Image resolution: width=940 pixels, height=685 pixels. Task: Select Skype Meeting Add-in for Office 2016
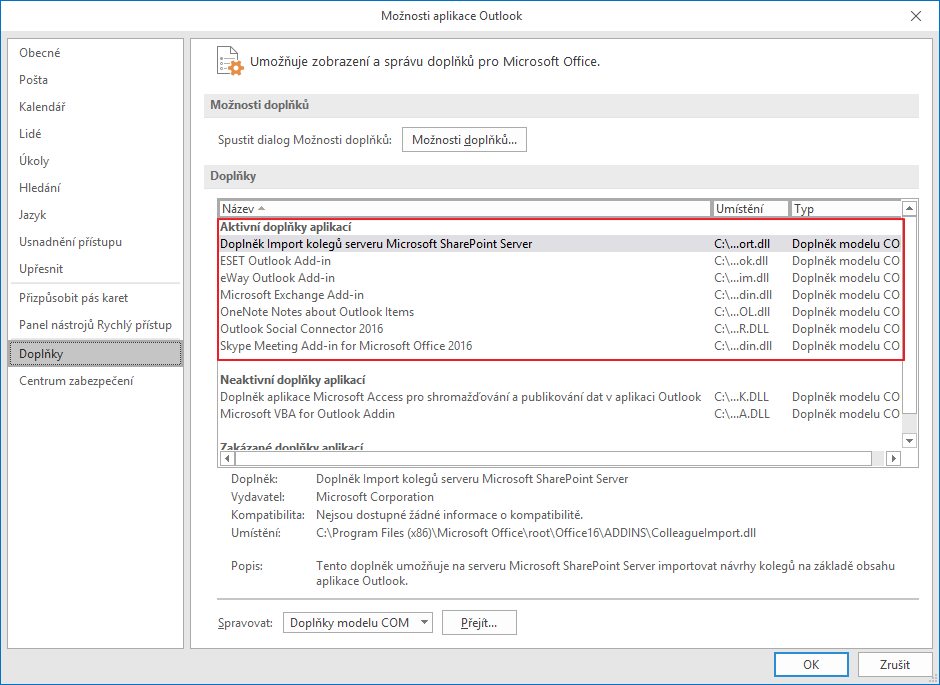(560, 346)
